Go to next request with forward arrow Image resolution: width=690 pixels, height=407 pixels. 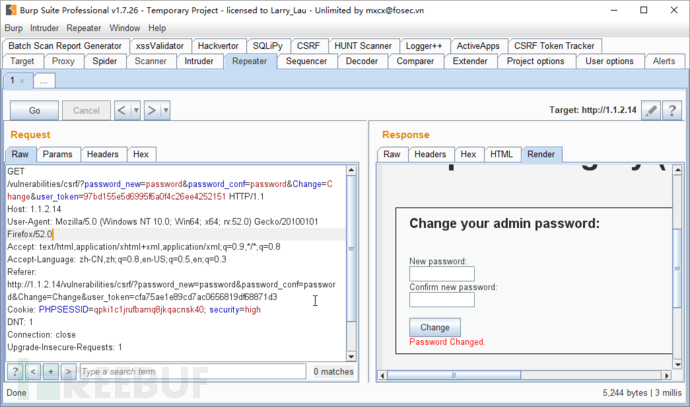(x=151, y=110)
